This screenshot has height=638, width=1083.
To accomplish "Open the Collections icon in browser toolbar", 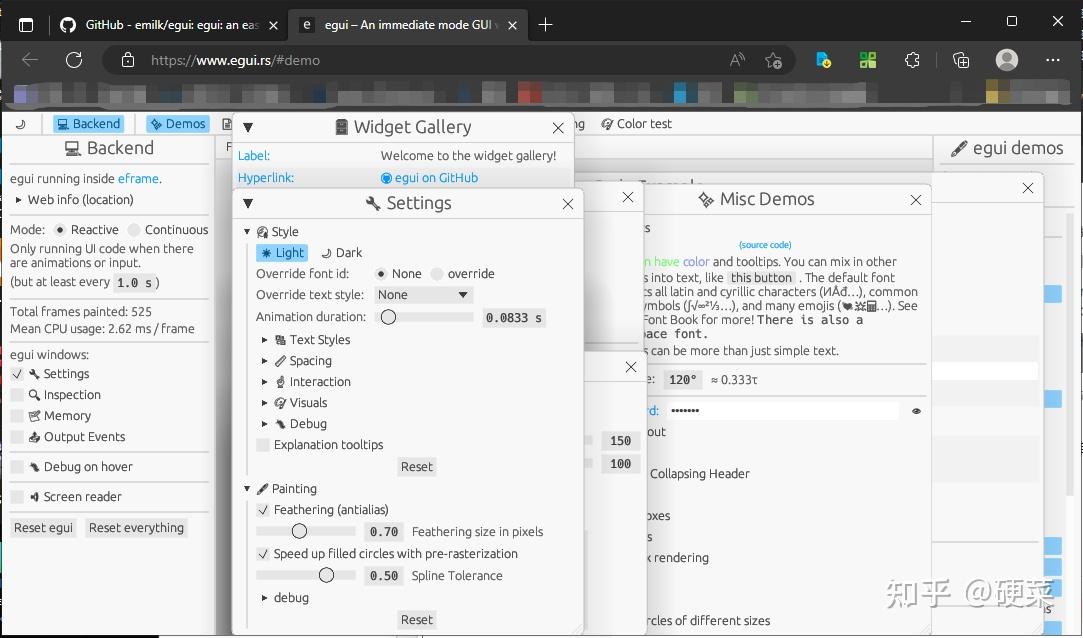I will pyautogui.click(x=961, y=60).
